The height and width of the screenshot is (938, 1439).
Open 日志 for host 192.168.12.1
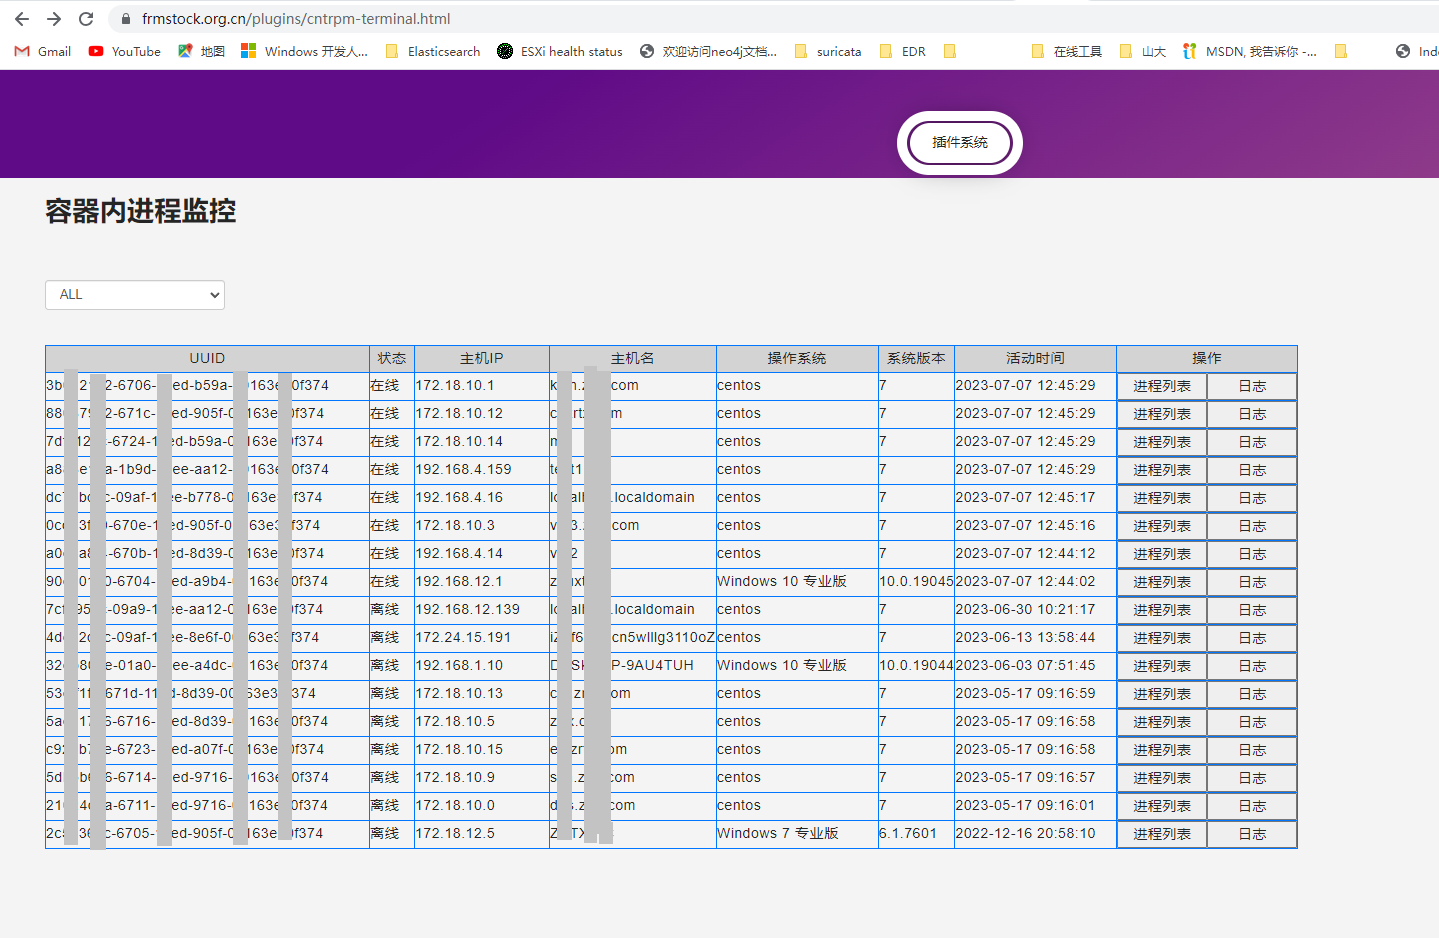tap(1252, 582)
